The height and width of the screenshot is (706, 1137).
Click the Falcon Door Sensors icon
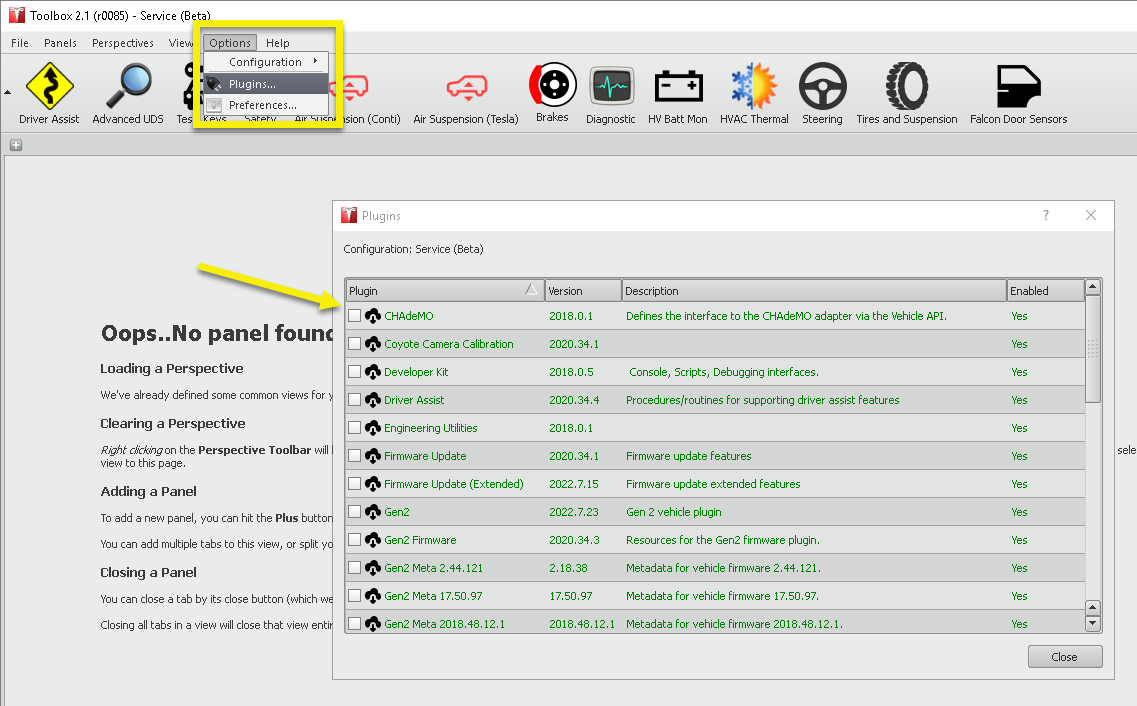(x=1018, y=88)
